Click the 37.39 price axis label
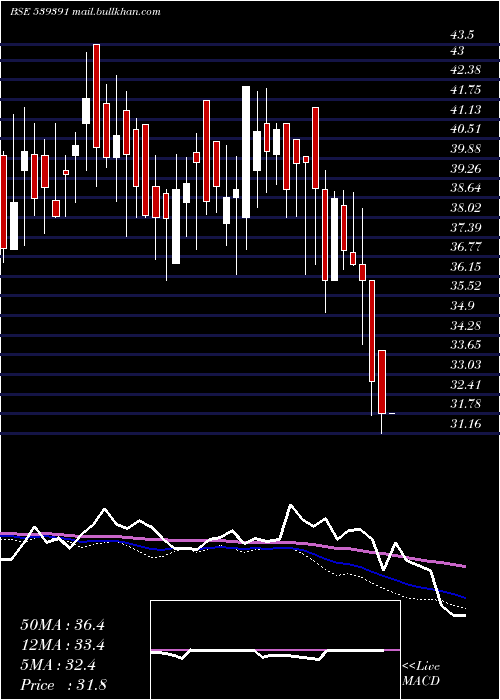500x700 pixels. [x=465, y=228]
